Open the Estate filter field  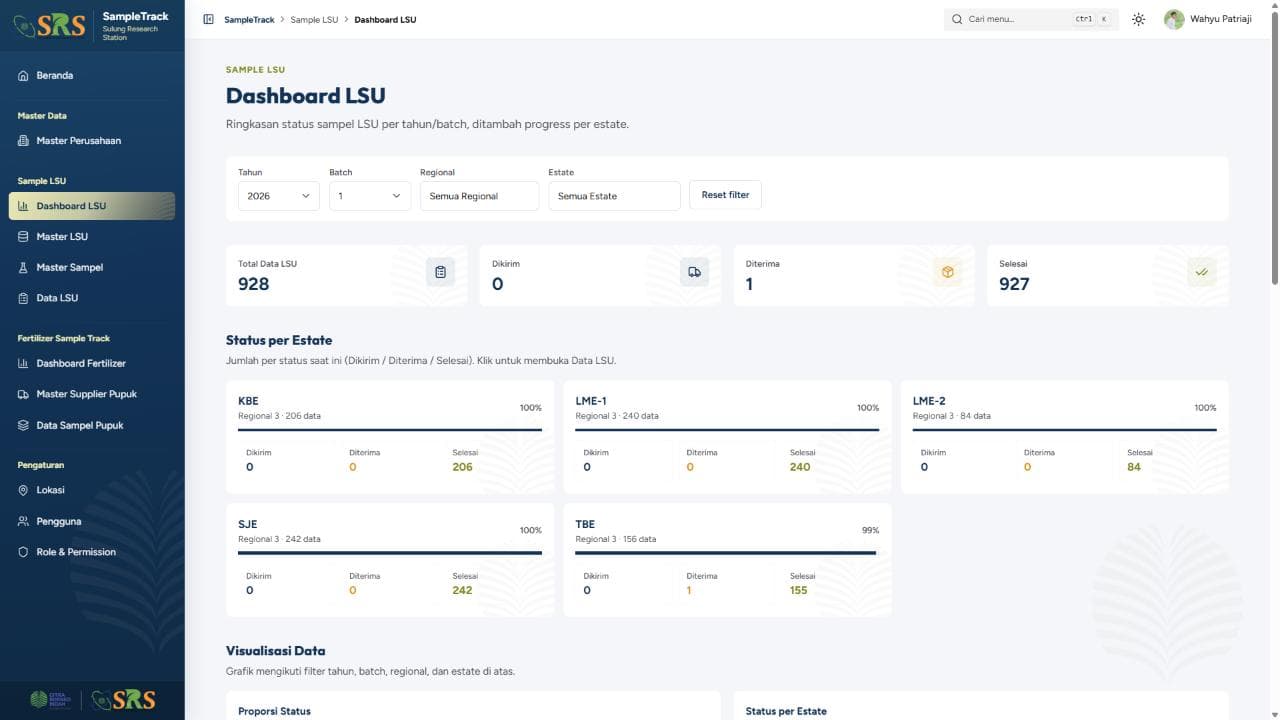coord(614,196)
